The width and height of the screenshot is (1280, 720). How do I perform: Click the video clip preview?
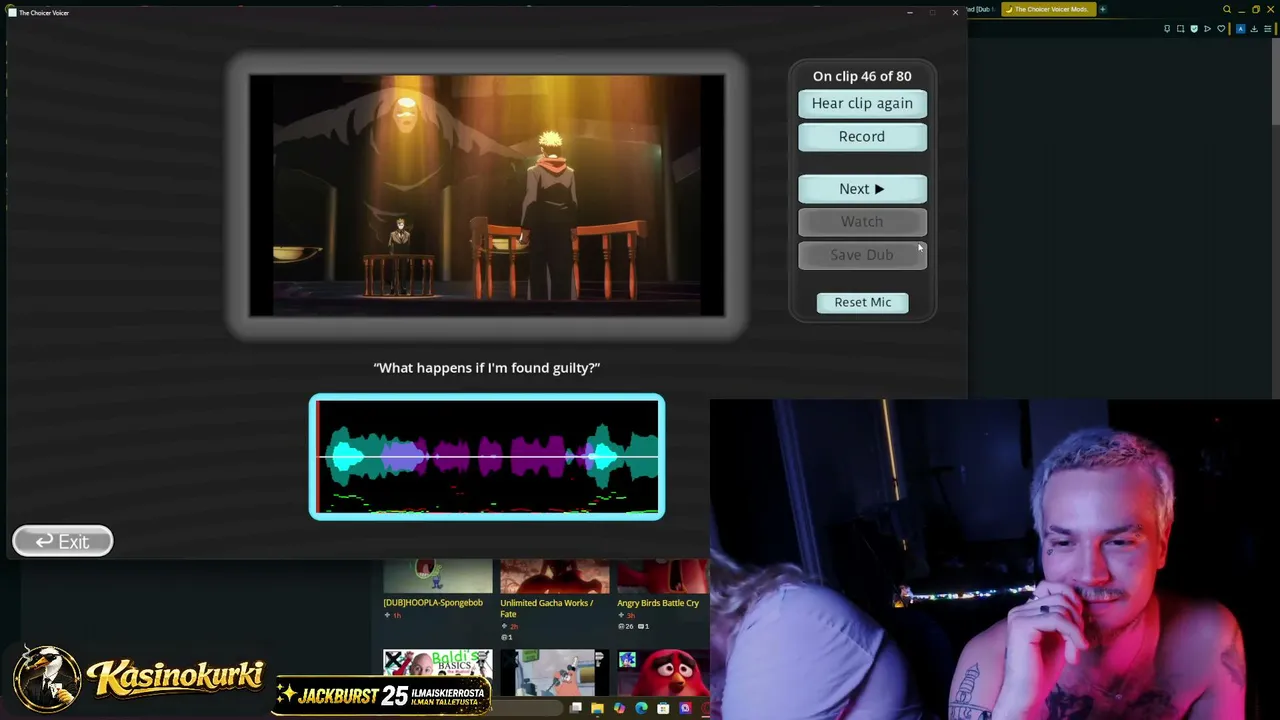(487, 196)
